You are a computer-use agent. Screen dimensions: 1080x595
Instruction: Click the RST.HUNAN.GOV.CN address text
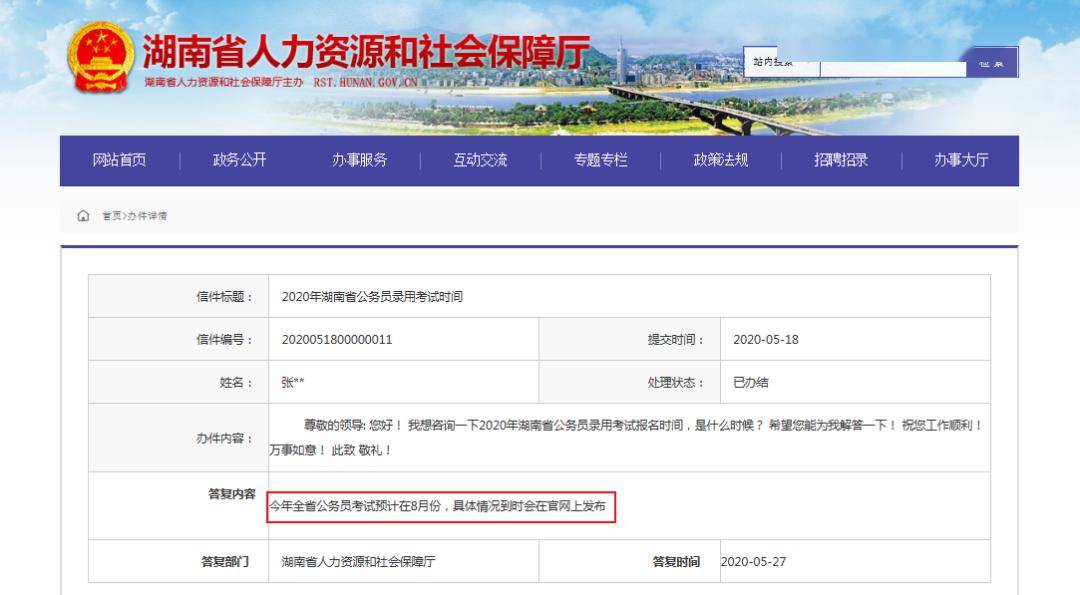(366, 83)
